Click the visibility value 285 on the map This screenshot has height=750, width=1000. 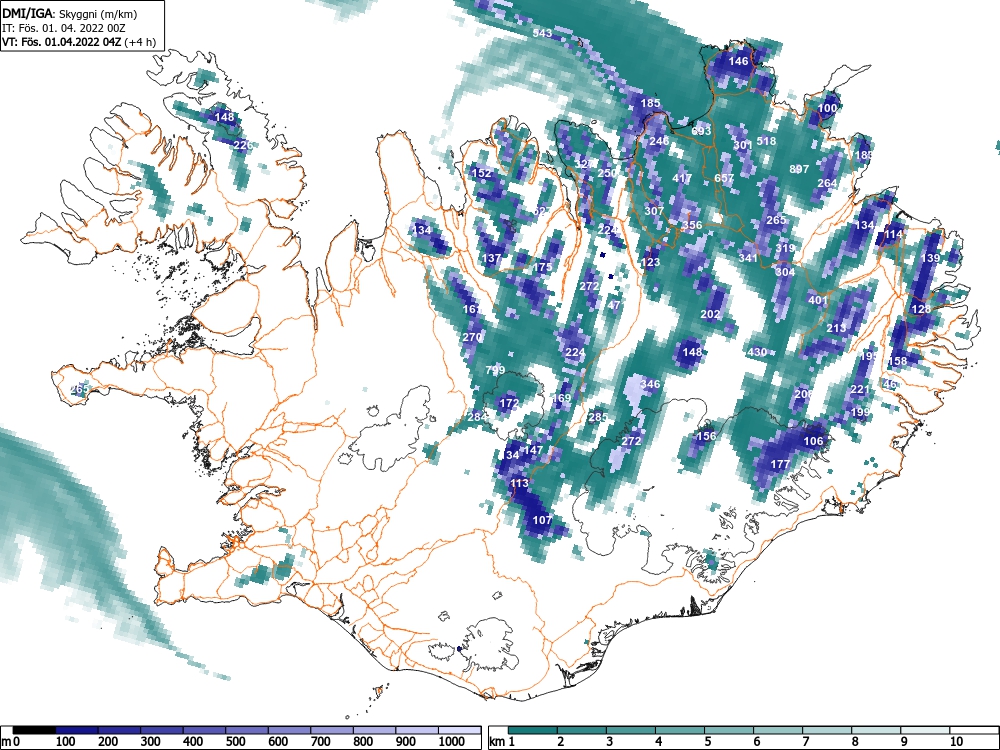click(598, 417)
